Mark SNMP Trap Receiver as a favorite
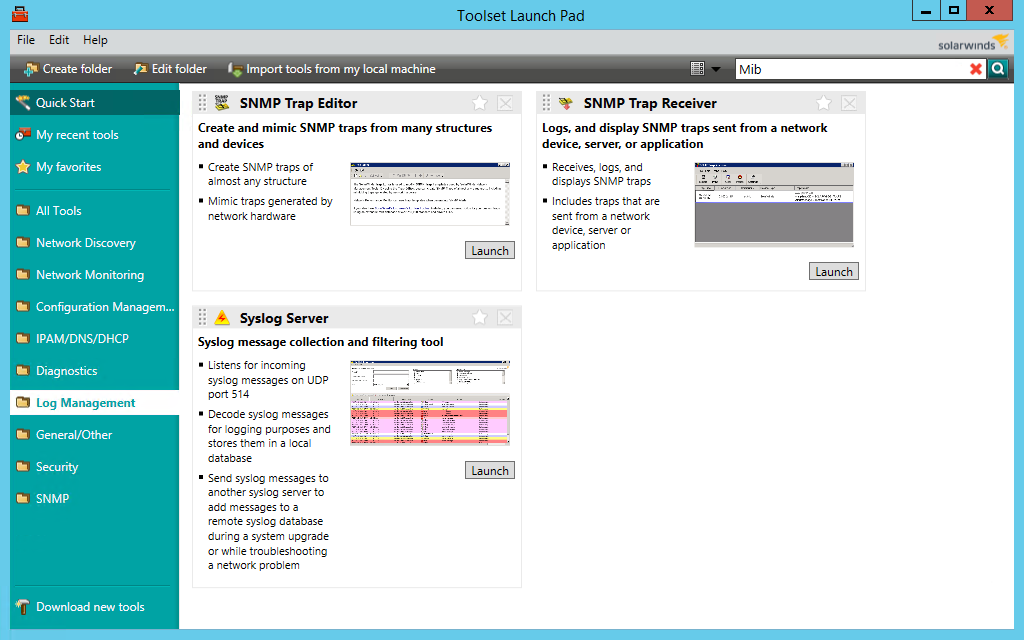 coord(823,102)
